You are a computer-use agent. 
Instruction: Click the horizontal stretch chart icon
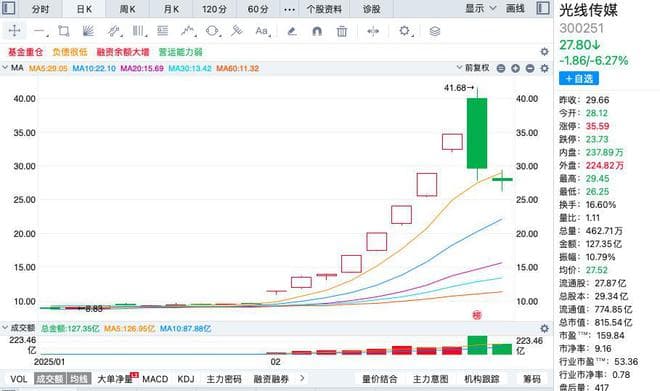tap(373, 31)
